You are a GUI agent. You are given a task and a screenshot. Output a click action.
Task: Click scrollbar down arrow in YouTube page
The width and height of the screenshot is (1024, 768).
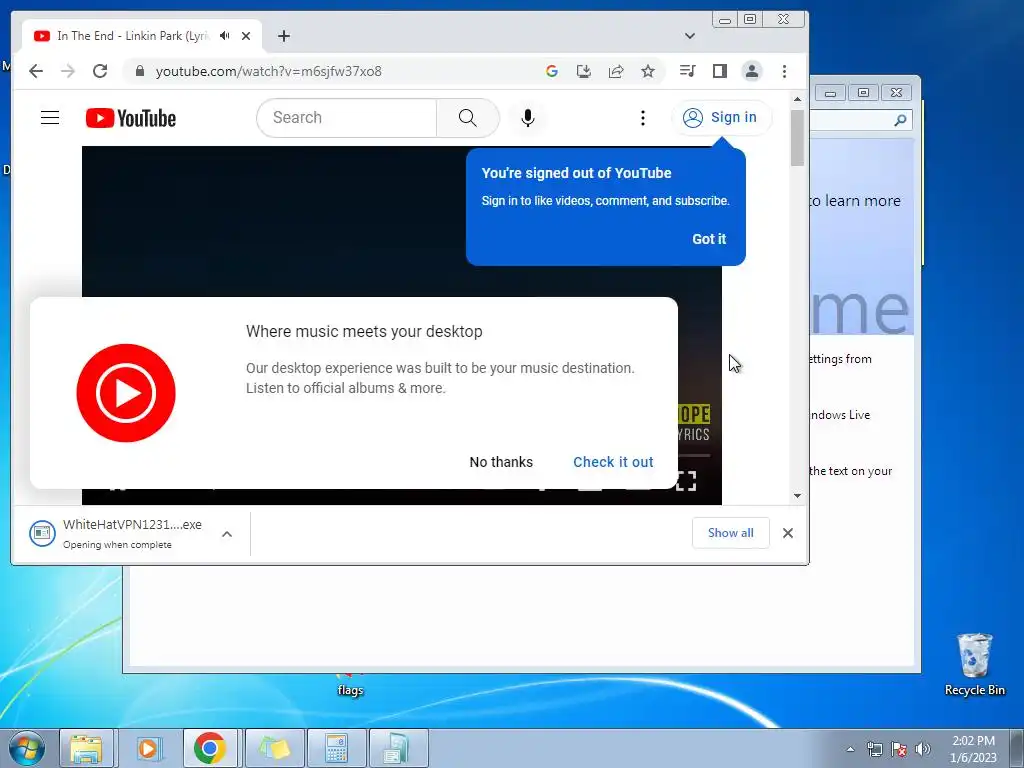coord(797,496)
